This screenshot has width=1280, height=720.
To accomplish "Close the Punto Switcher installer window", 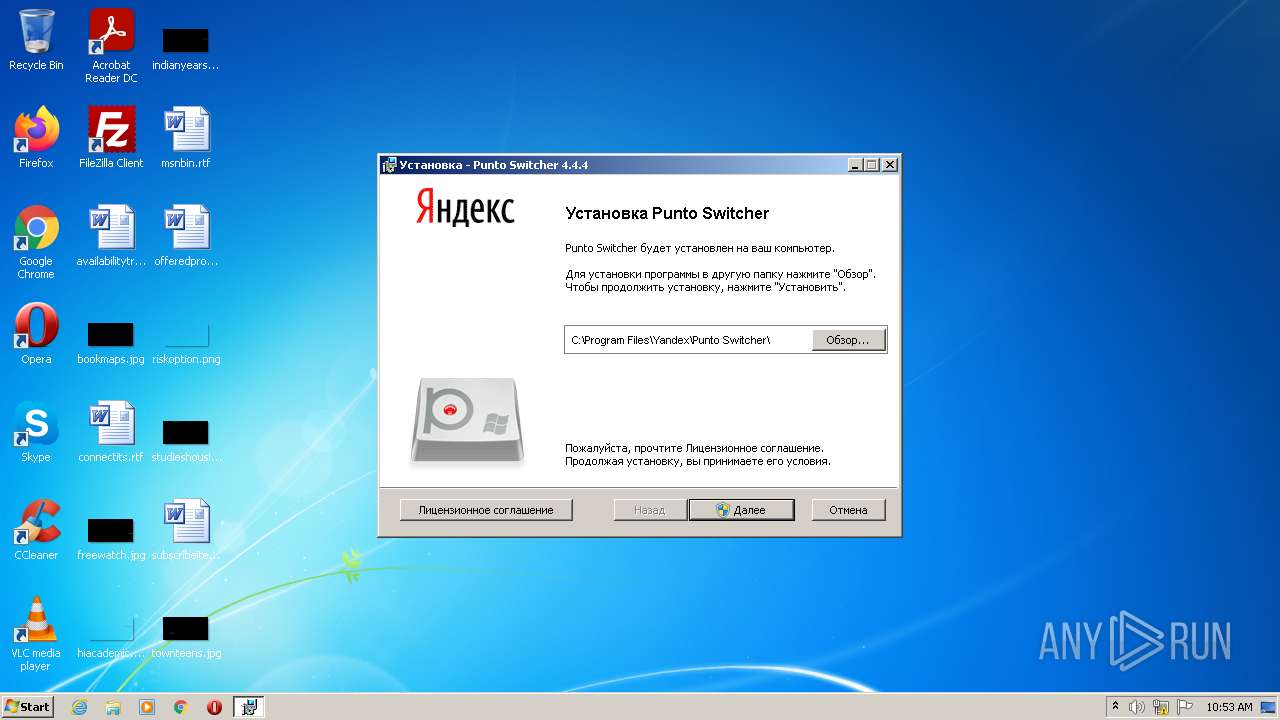I will [890, 165].
